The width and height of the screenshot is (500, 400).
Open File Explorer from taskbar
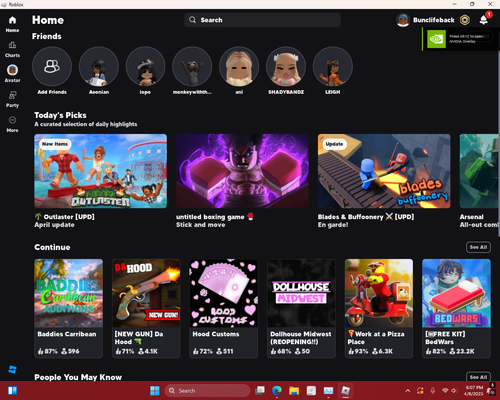294,391
